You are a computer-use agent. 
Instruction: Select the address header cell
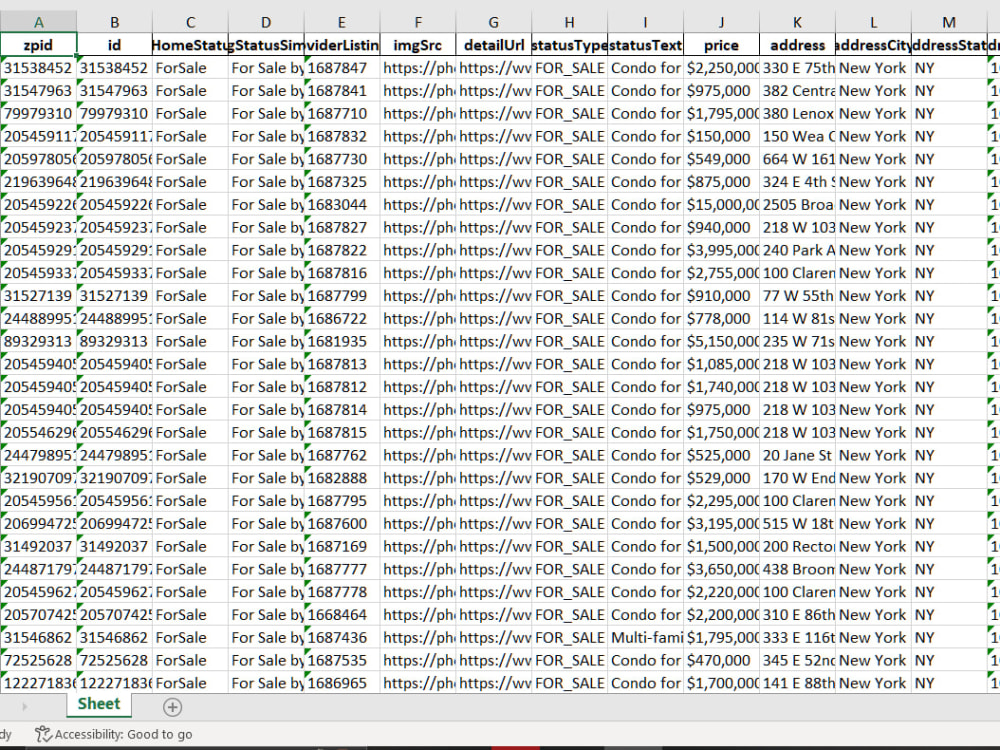click(797, 45)
